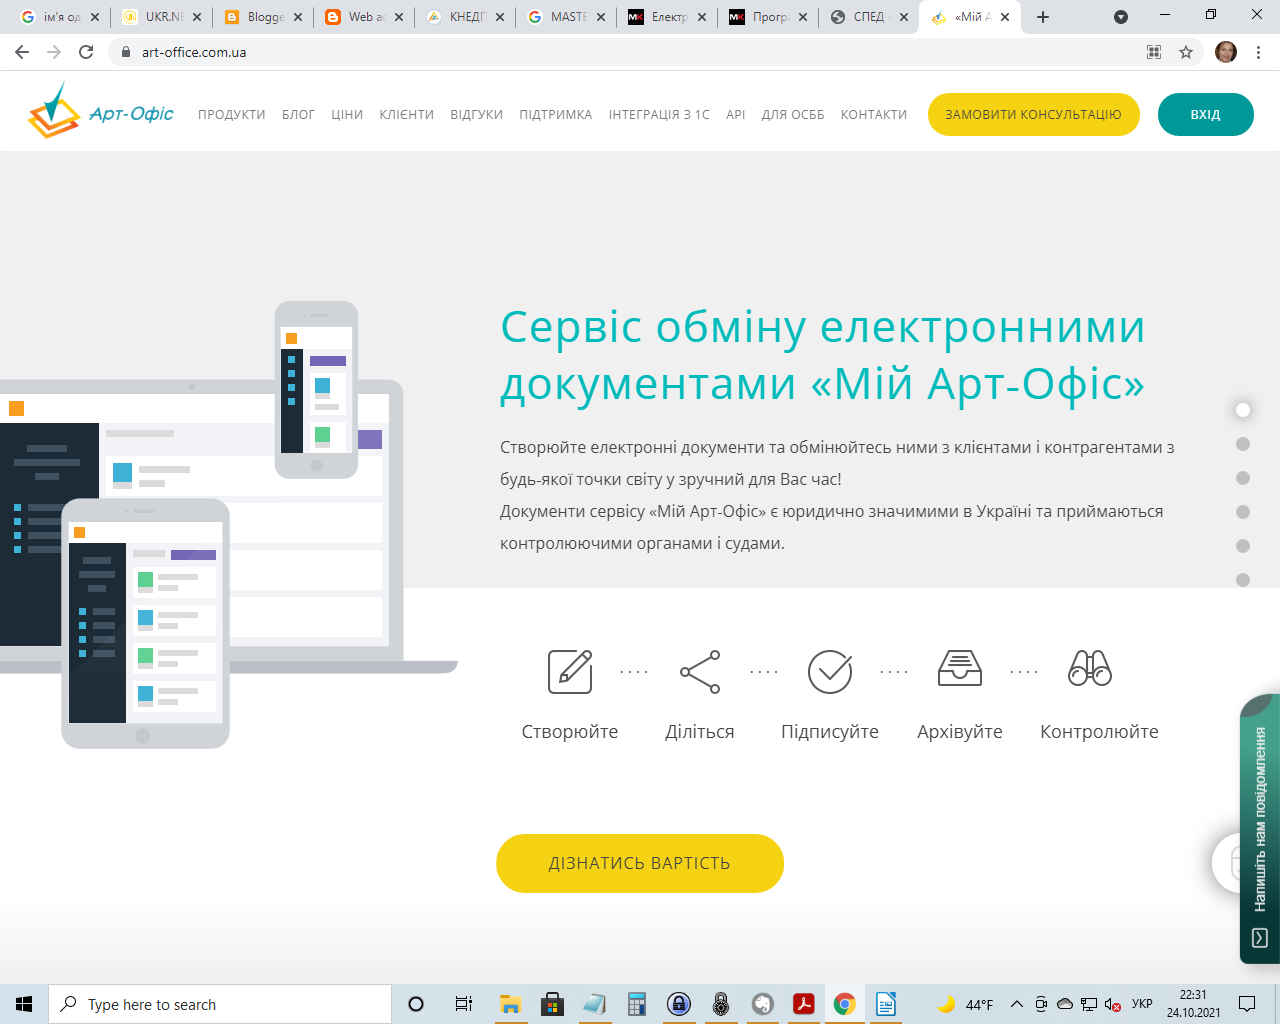Image resolution: width=1280 pixels, height=1024 pixels.
Task: Click the Архівуйте inbox tray icon
Action: pyautogui.click(x=960, y=668)
